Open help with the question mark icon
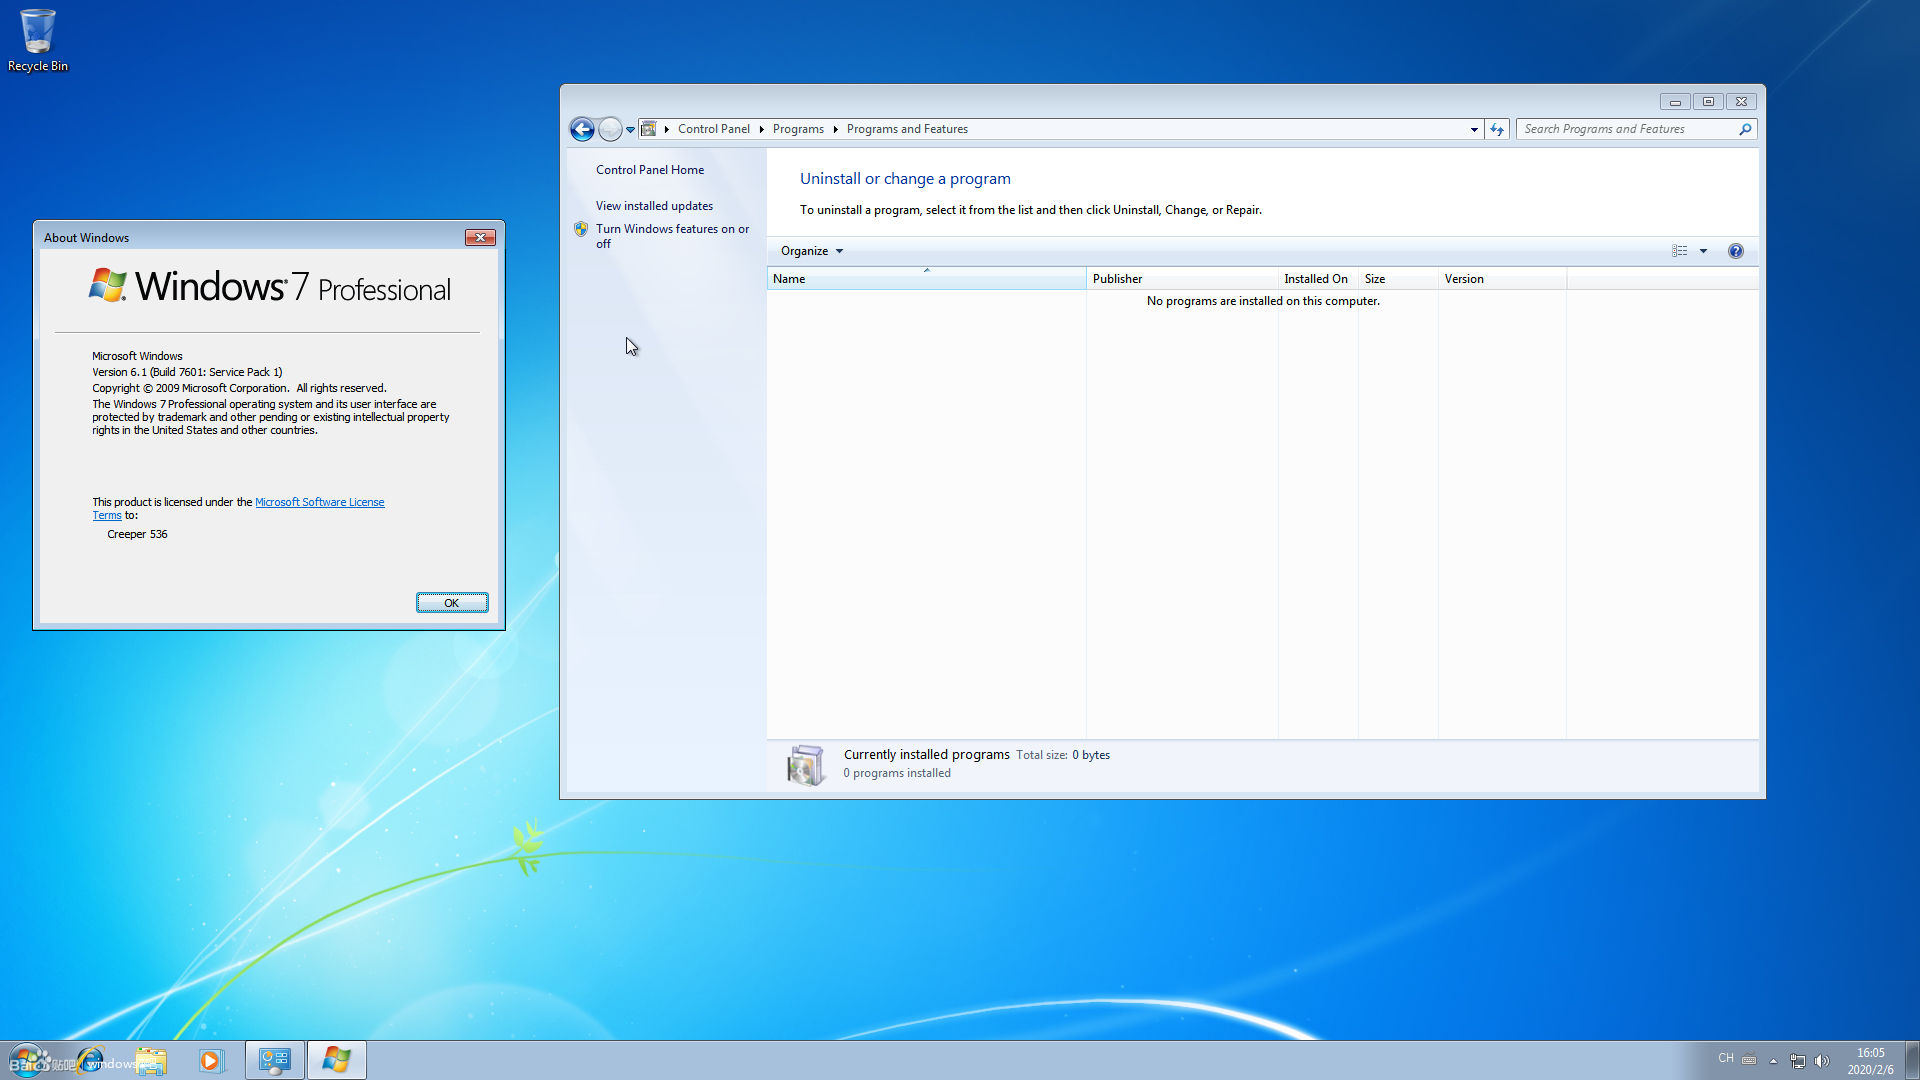Viewport: 1920px width, 1080px height. [1736, 251]
